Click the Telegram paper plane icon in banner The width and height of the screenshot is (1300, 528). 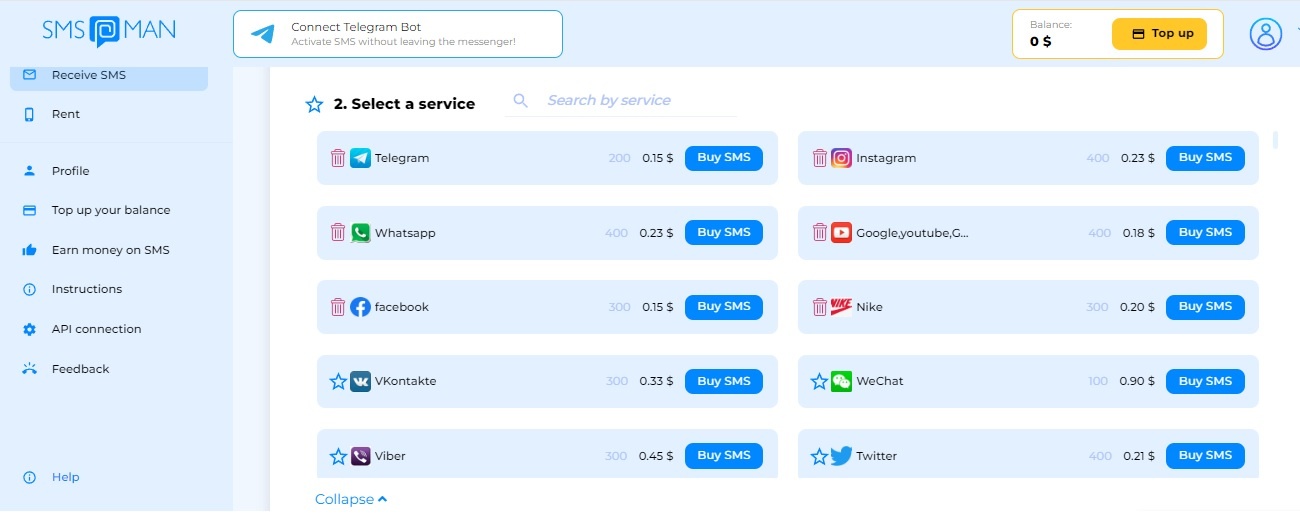(x=262, y=34)
